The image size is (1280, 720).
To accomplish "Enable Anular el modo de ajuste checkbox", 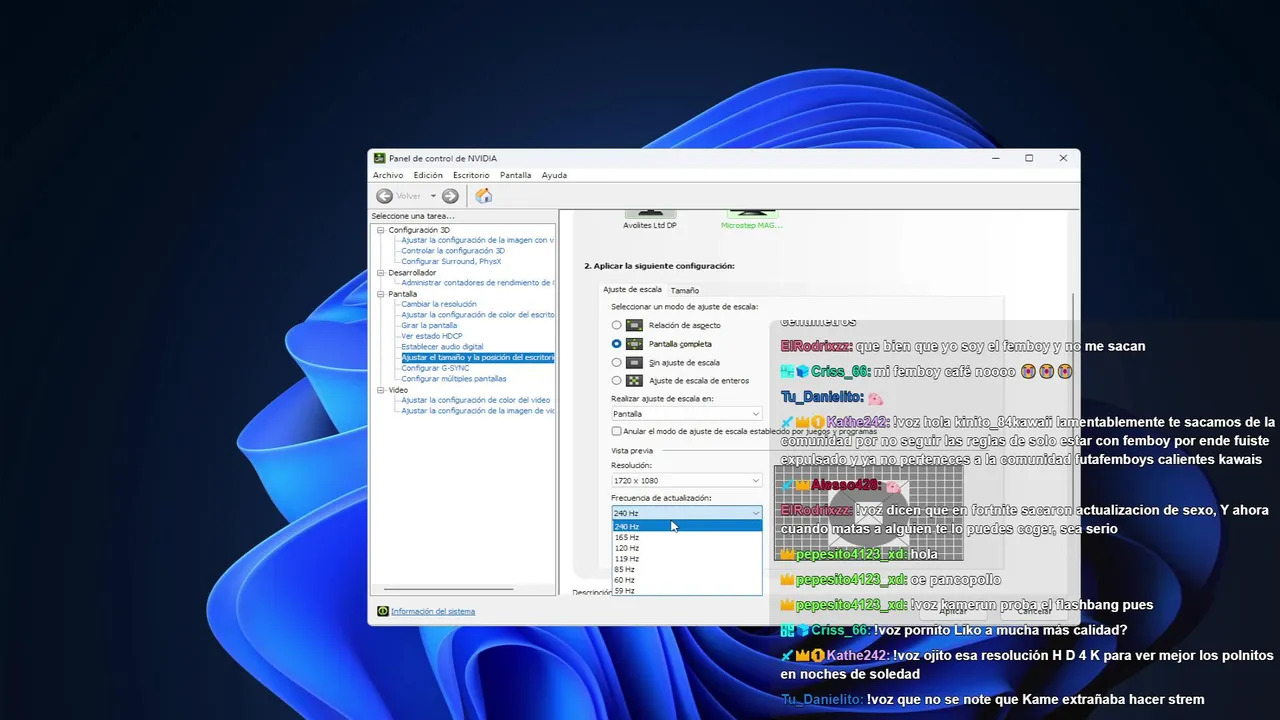I will click(x=617, y=431).
